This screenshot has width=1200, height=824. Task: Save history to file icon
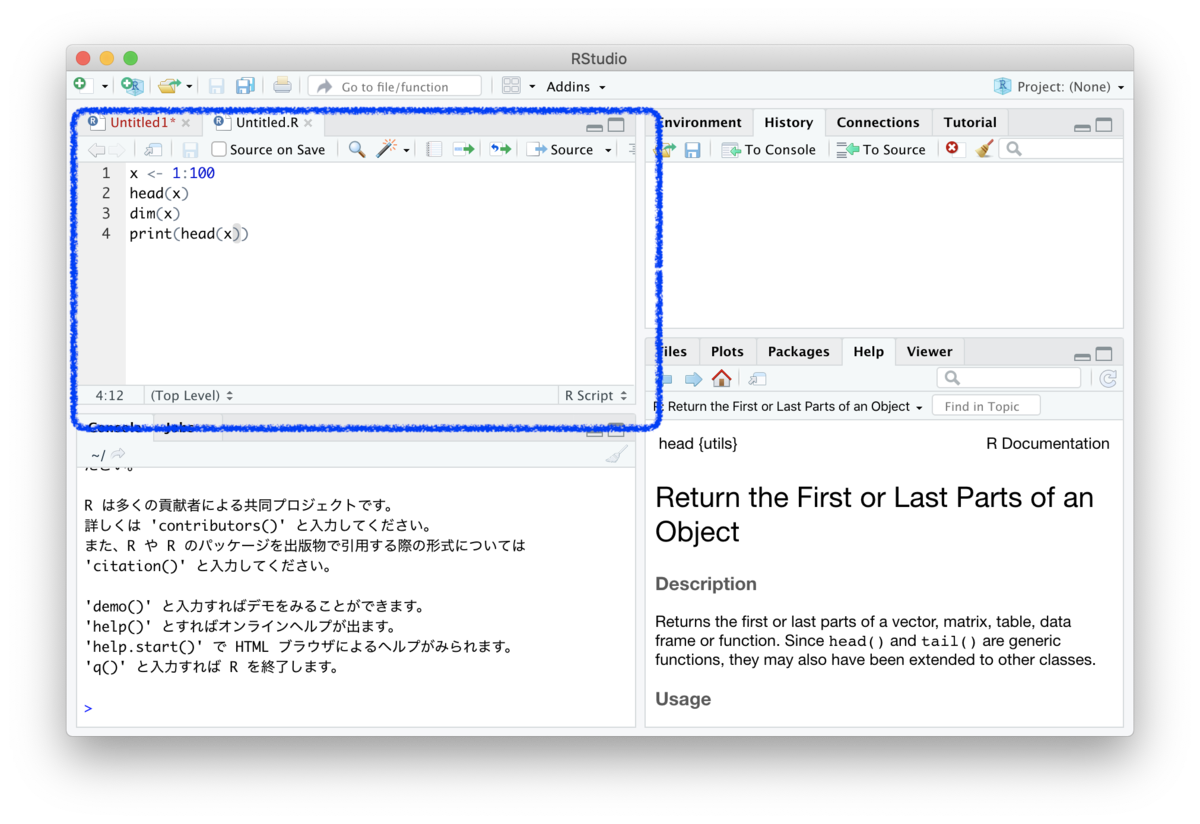click(x=692, y=150)
